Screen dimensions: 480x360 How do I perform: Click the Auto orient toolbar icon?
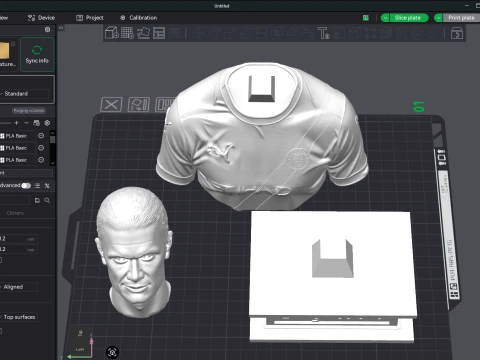[x=143, y=33]
